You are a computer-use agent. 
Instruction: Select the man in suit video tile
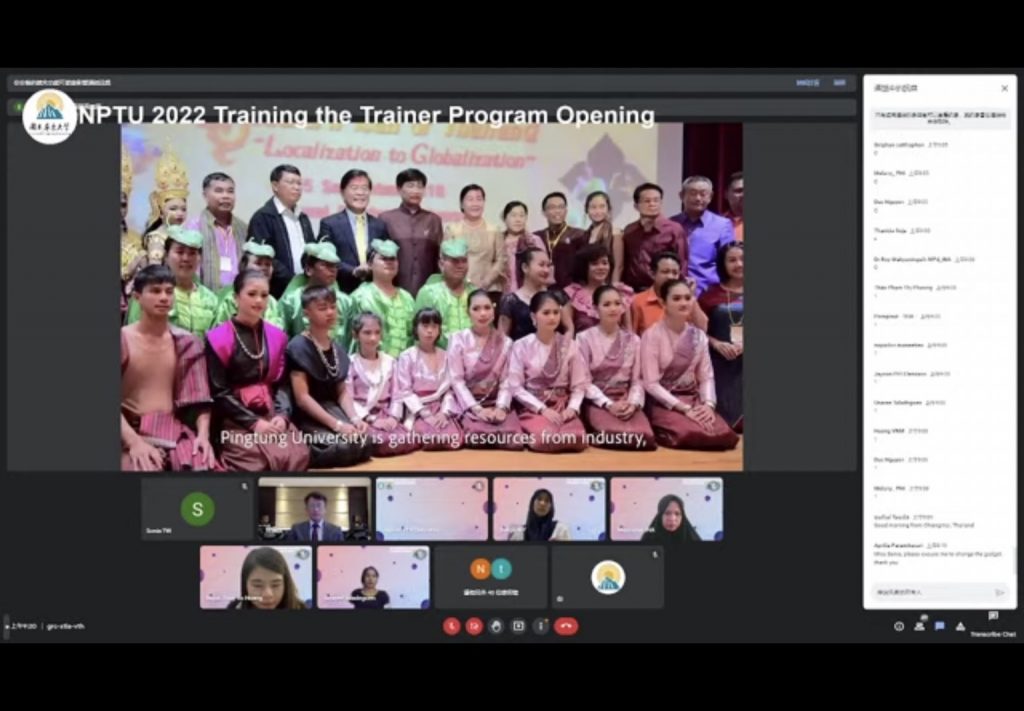click(315, 509)
